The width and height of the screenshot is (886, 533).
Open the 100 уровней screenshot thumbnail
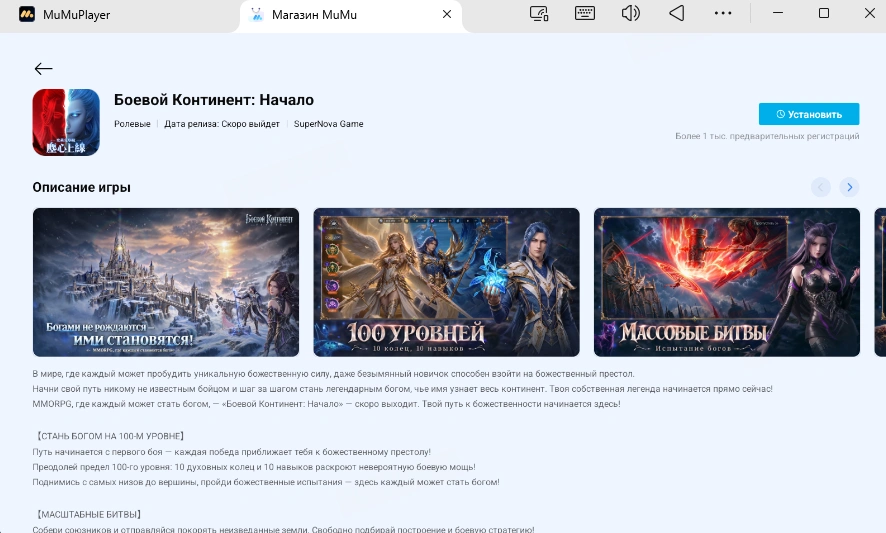click(x=446, y=282)
